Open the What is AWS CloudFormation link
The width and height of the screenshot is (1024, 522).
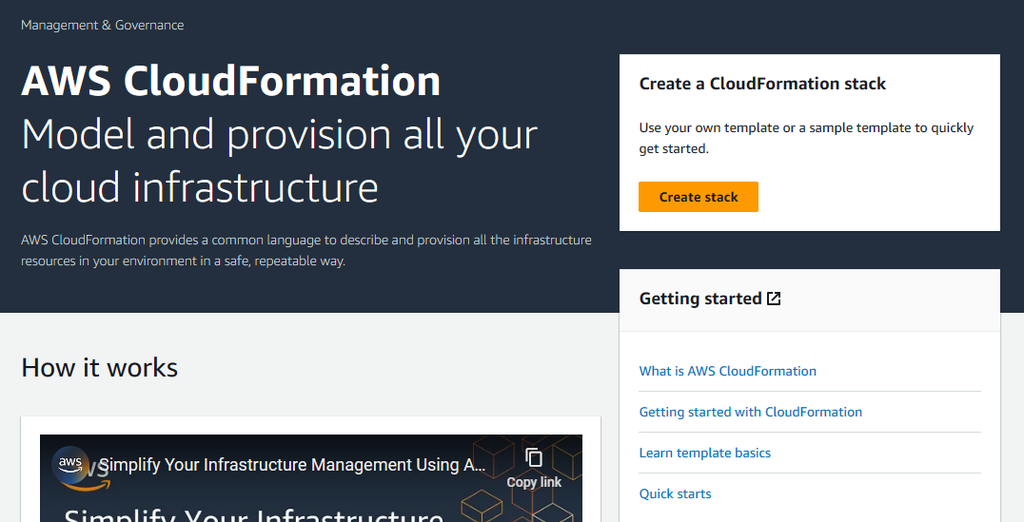tap(728, 371)
